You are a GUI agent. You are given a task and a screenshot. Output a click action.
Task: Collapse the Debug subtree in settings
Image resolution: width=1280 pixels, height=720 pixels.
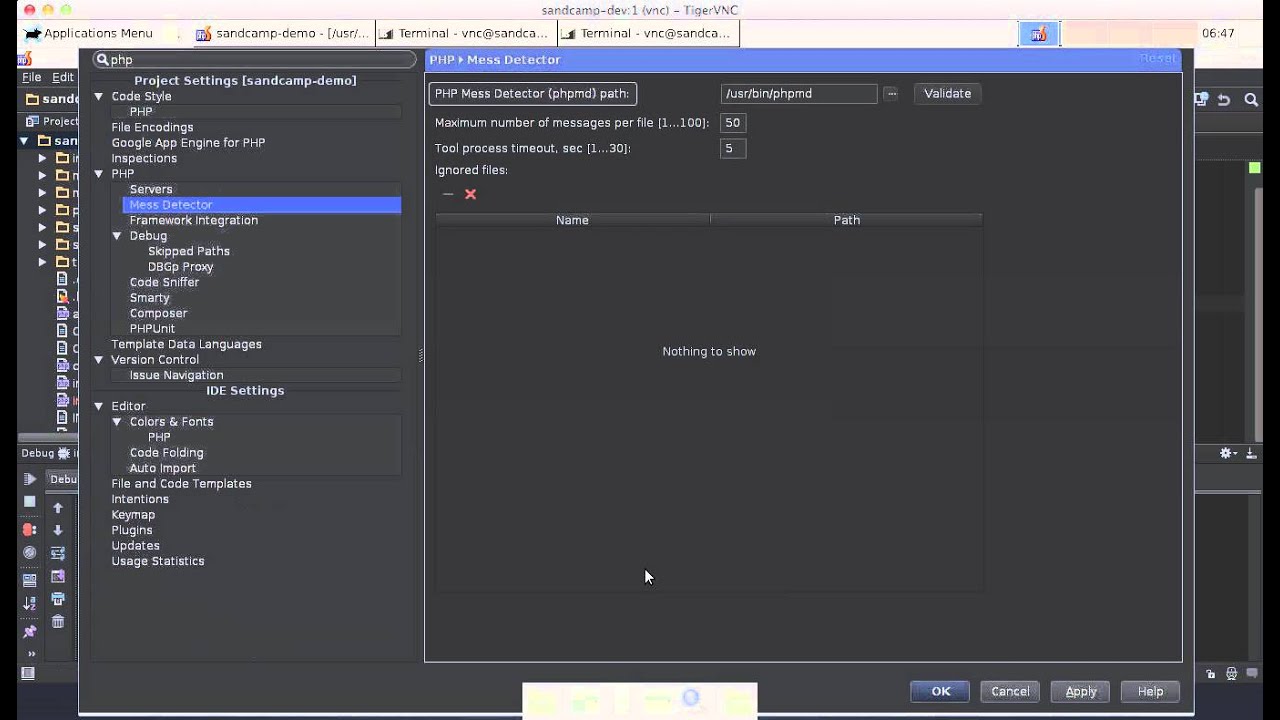(117, 236)
